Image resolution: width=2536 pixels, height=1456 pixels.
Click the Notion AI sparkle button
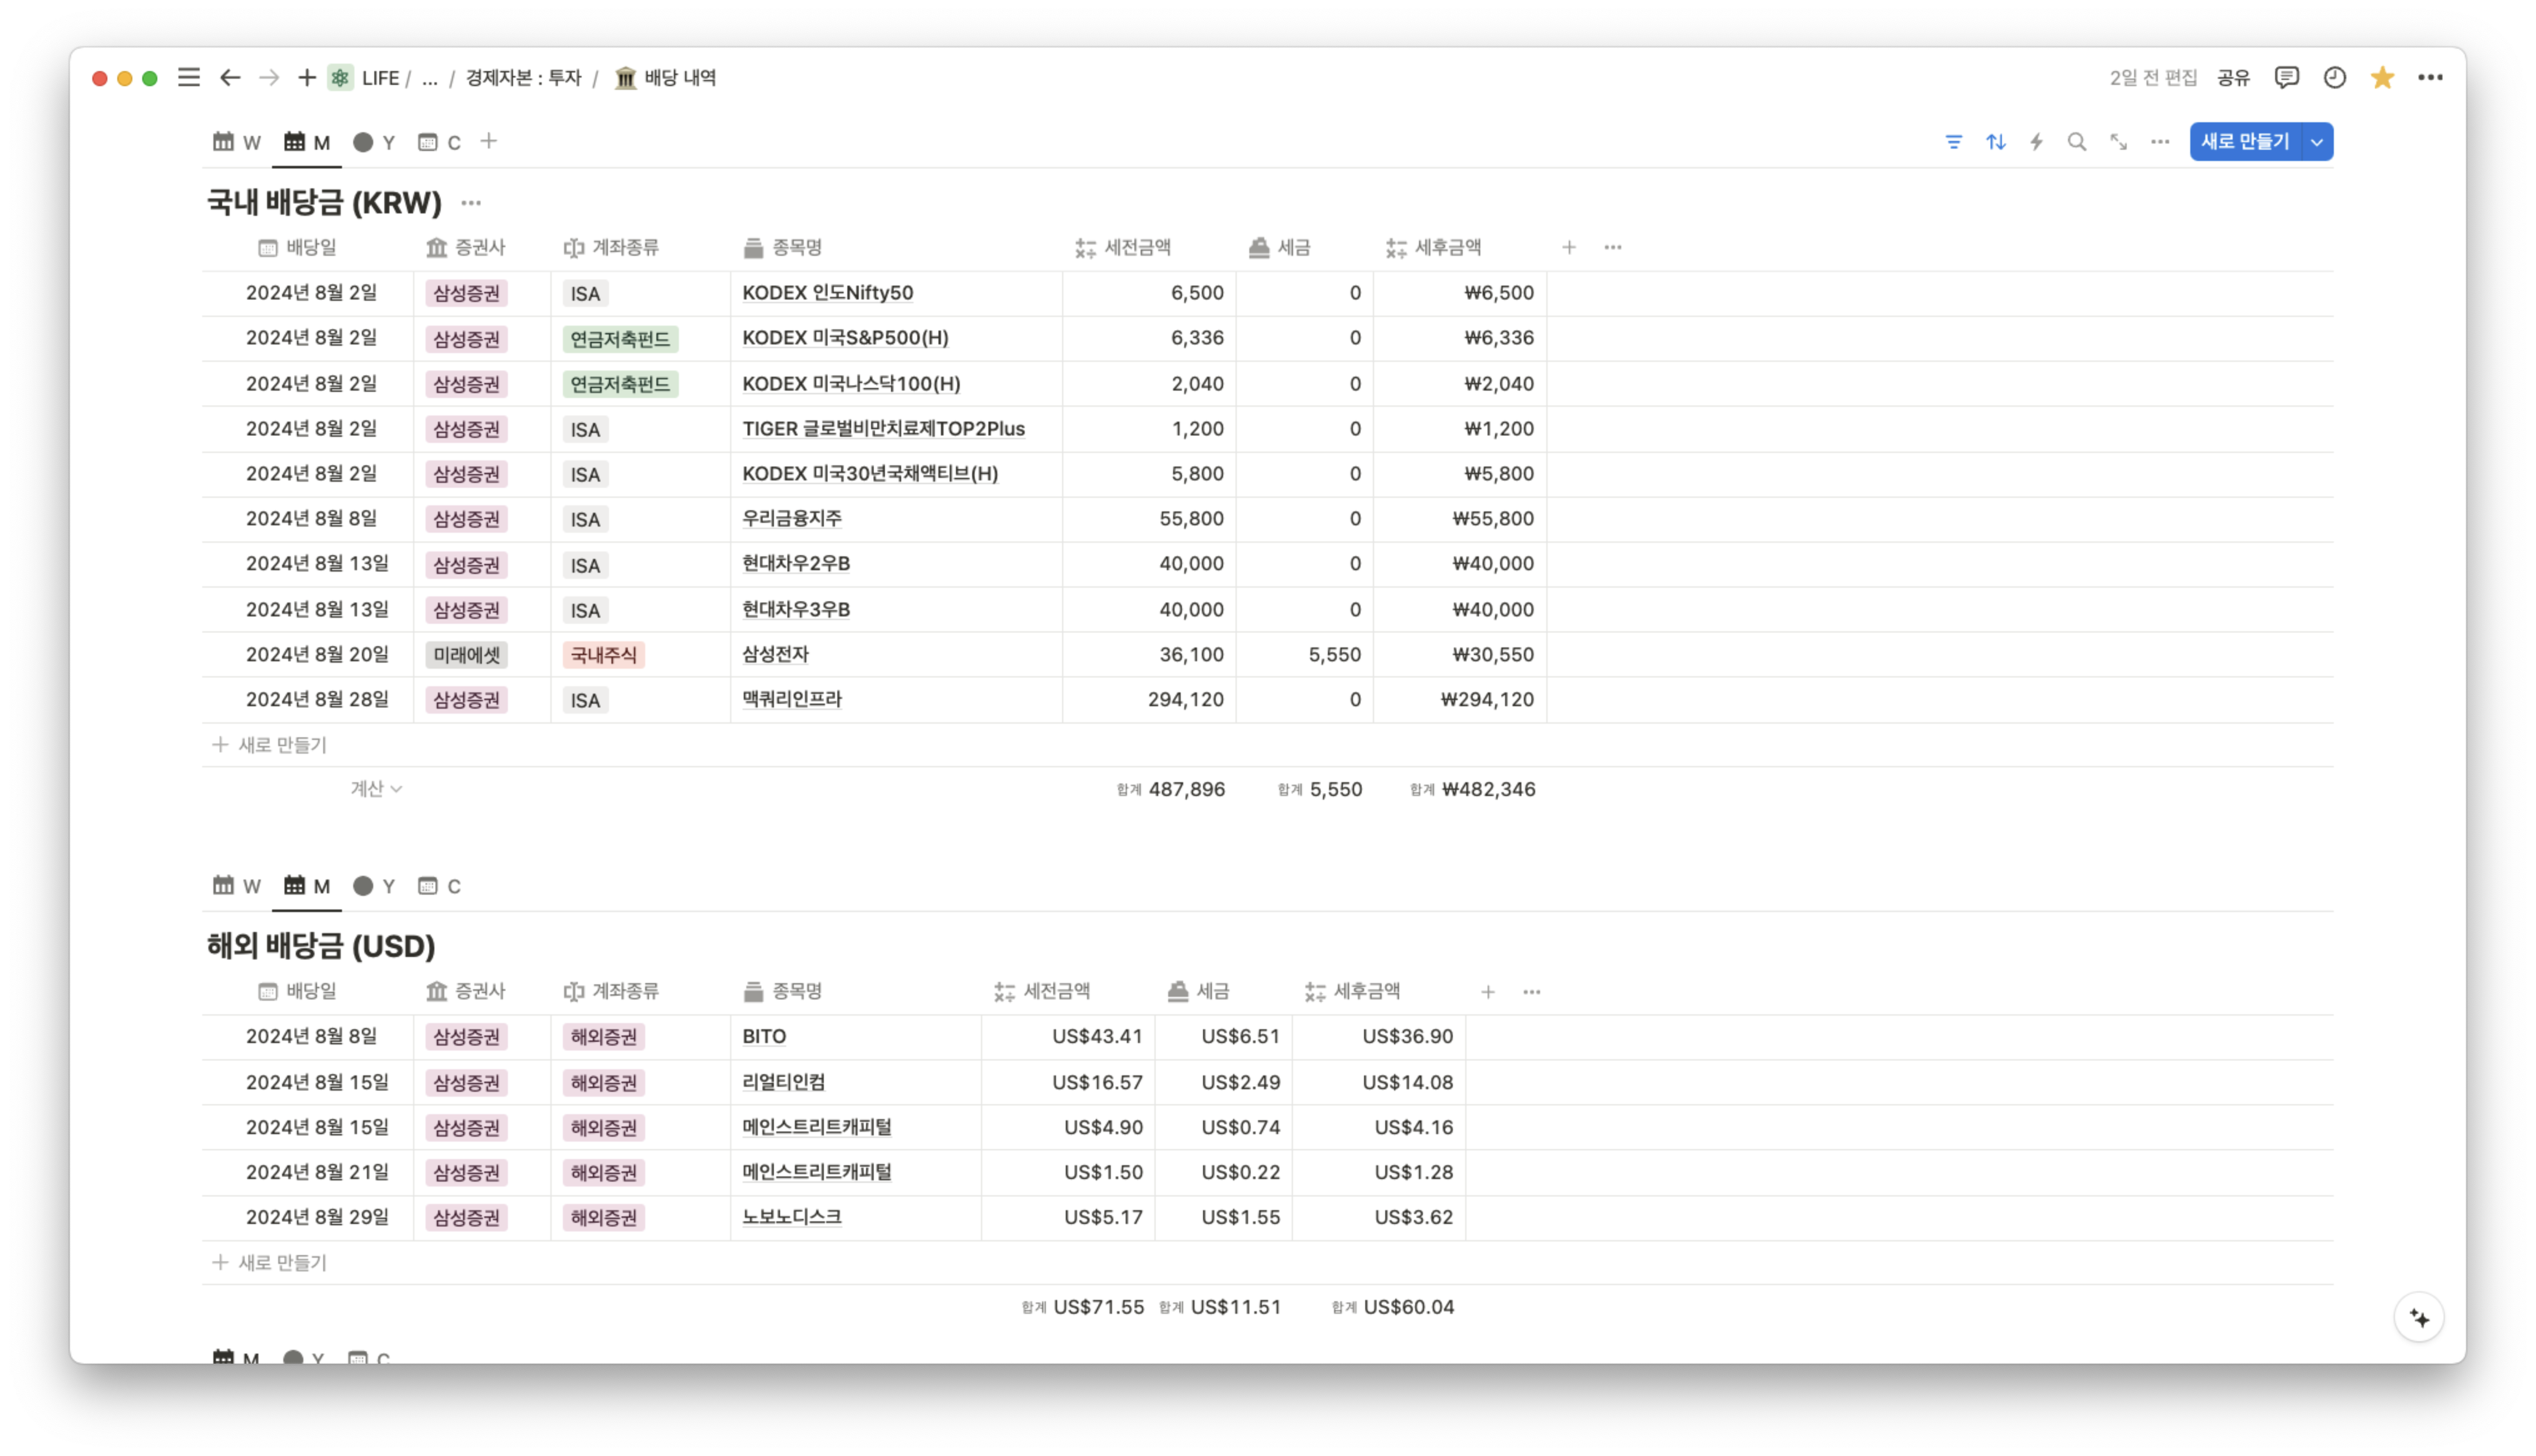point(2418,1318)
